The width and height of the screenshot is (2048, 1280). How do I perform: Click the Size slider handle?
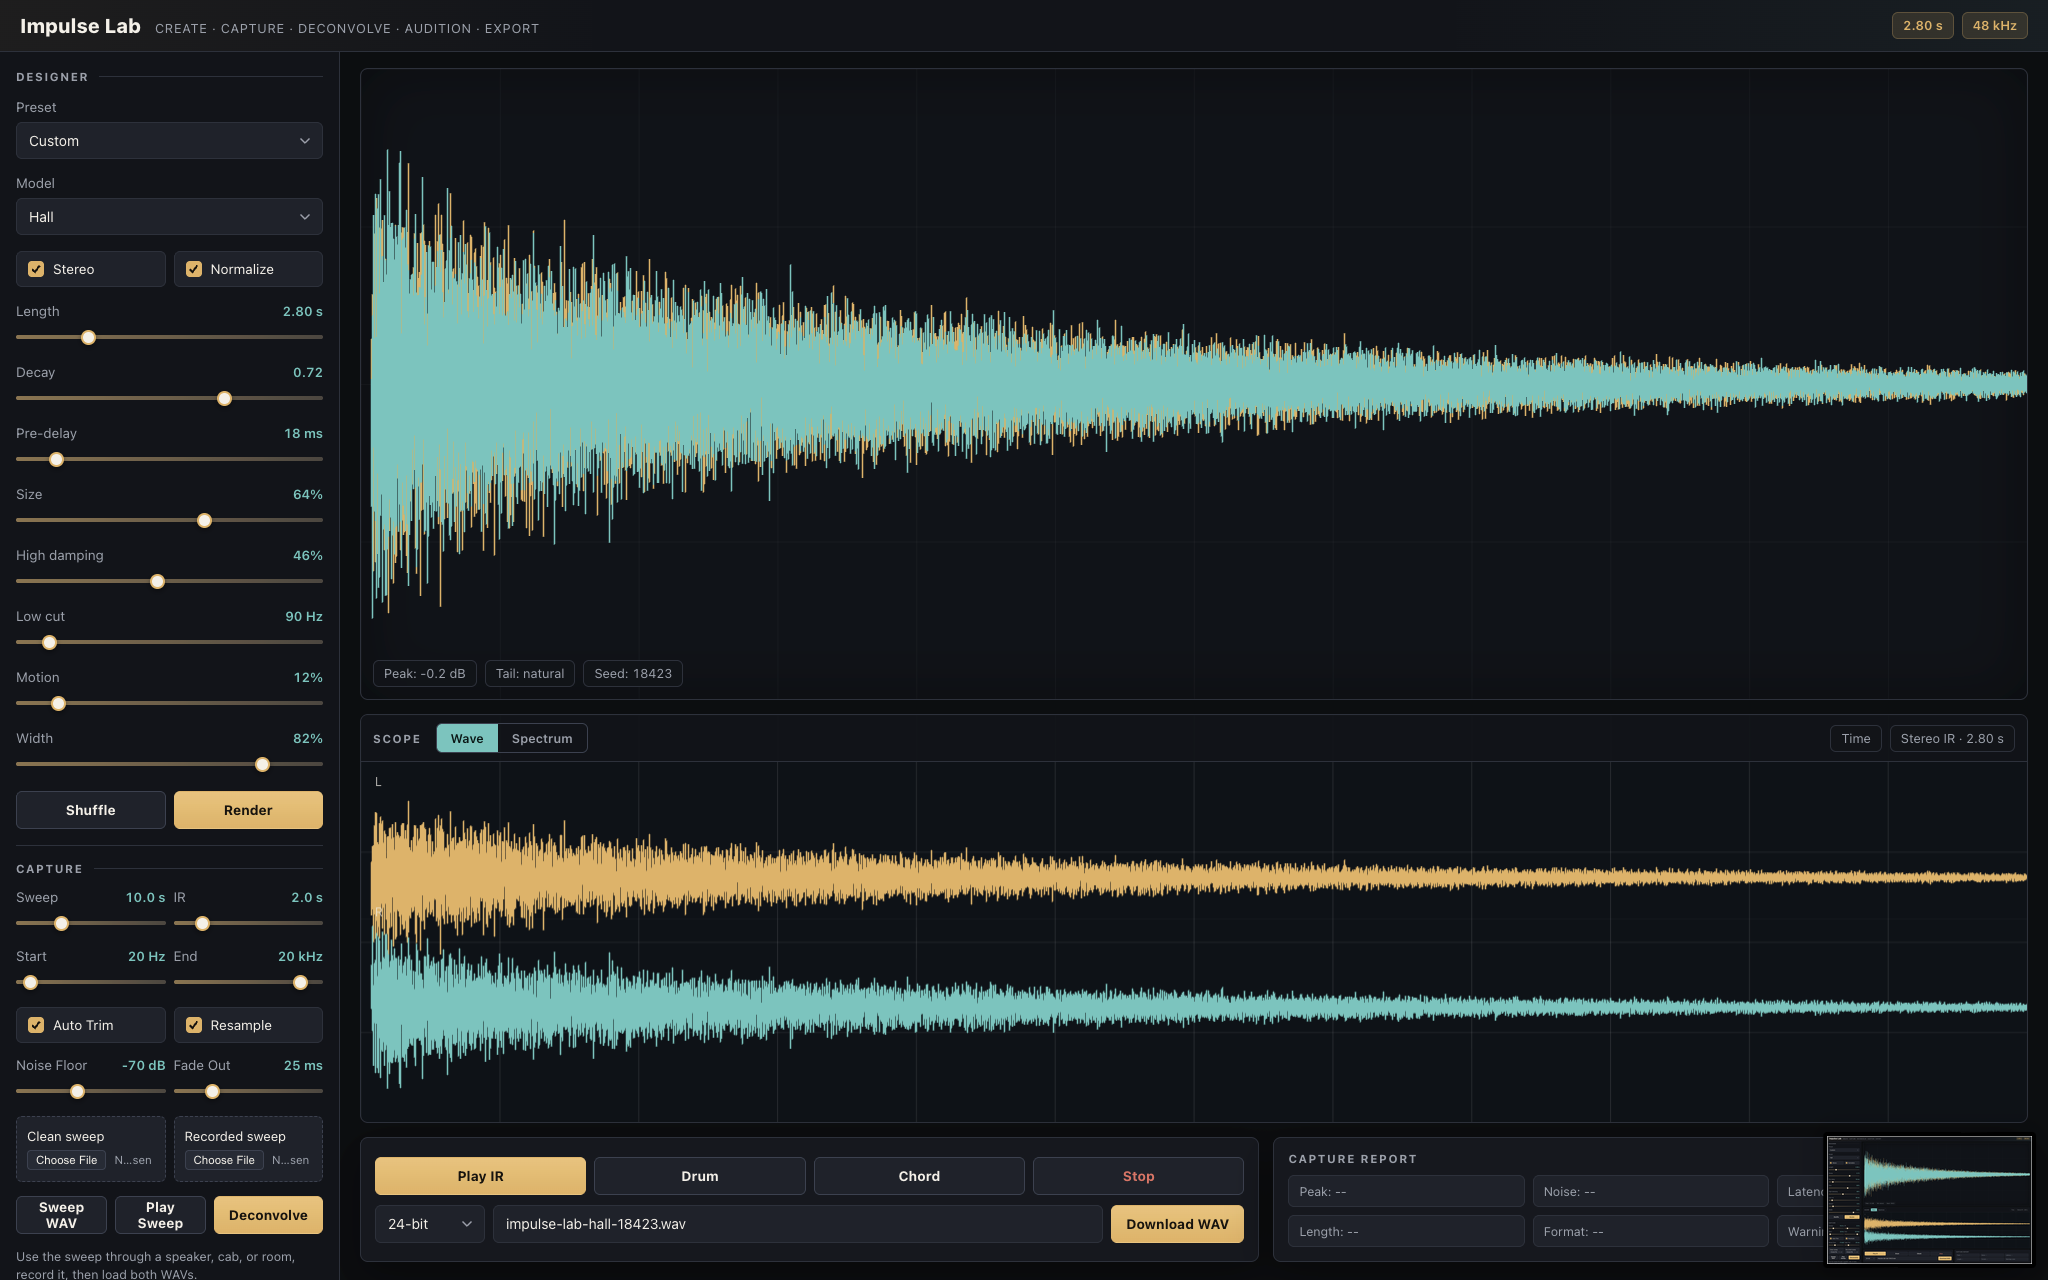point(204,521)
